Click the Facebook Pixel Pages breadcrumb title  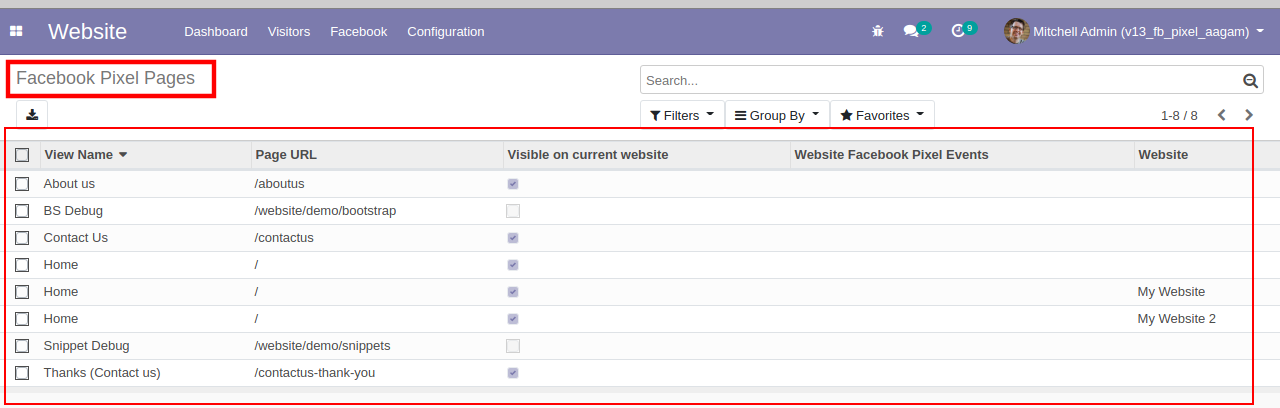coord(105,78)
